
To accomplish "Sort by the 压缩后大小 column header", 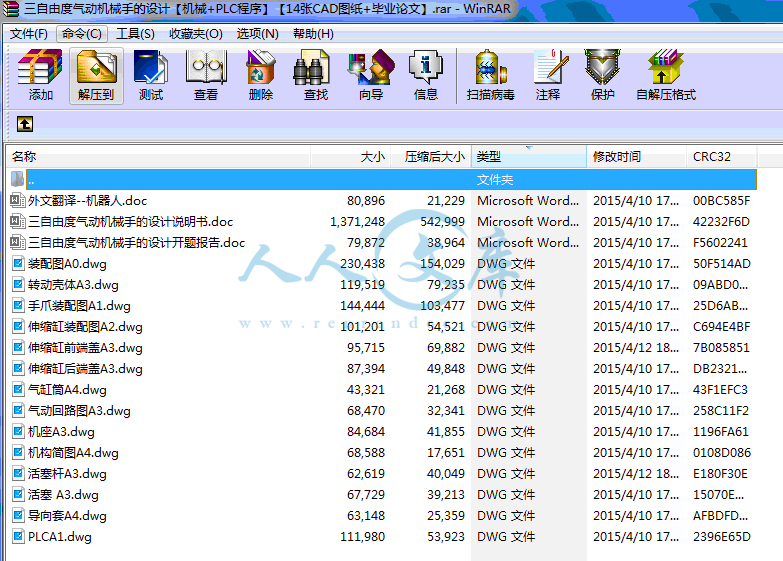I will click(x=430, y=157).
